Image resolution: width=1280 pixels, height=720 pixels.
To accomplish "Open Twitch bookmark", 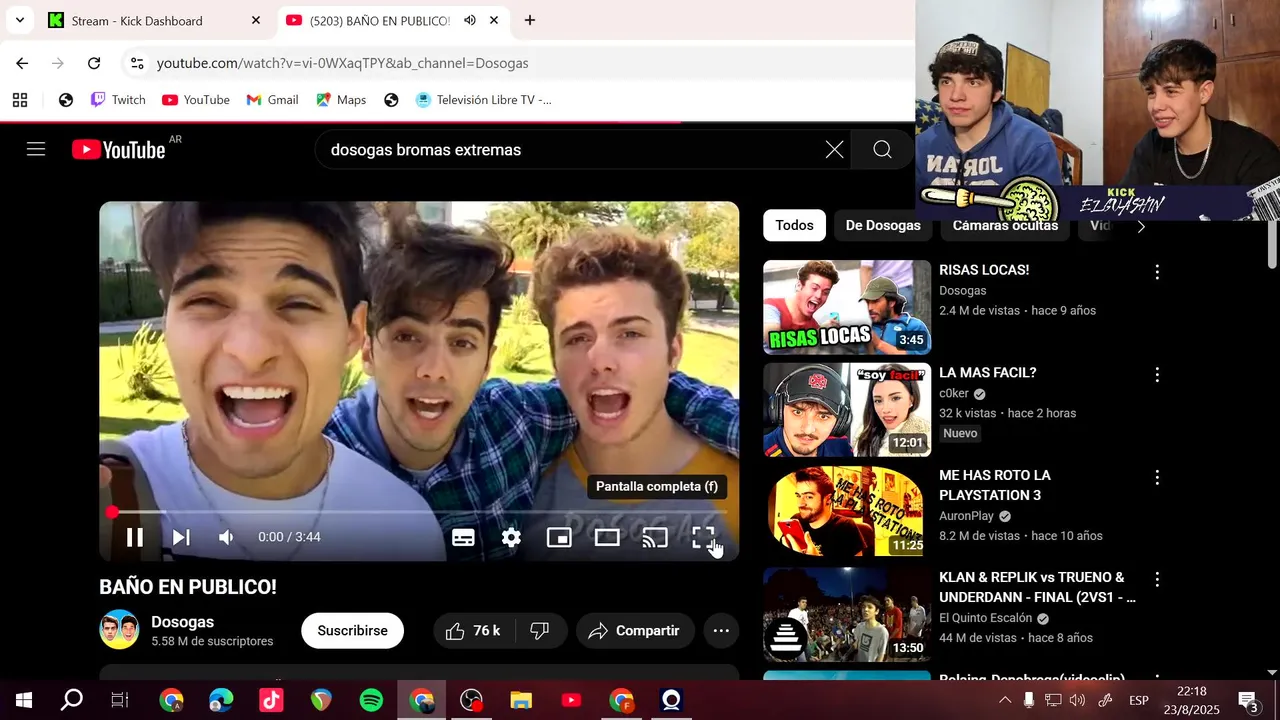I will pos(118,100).
